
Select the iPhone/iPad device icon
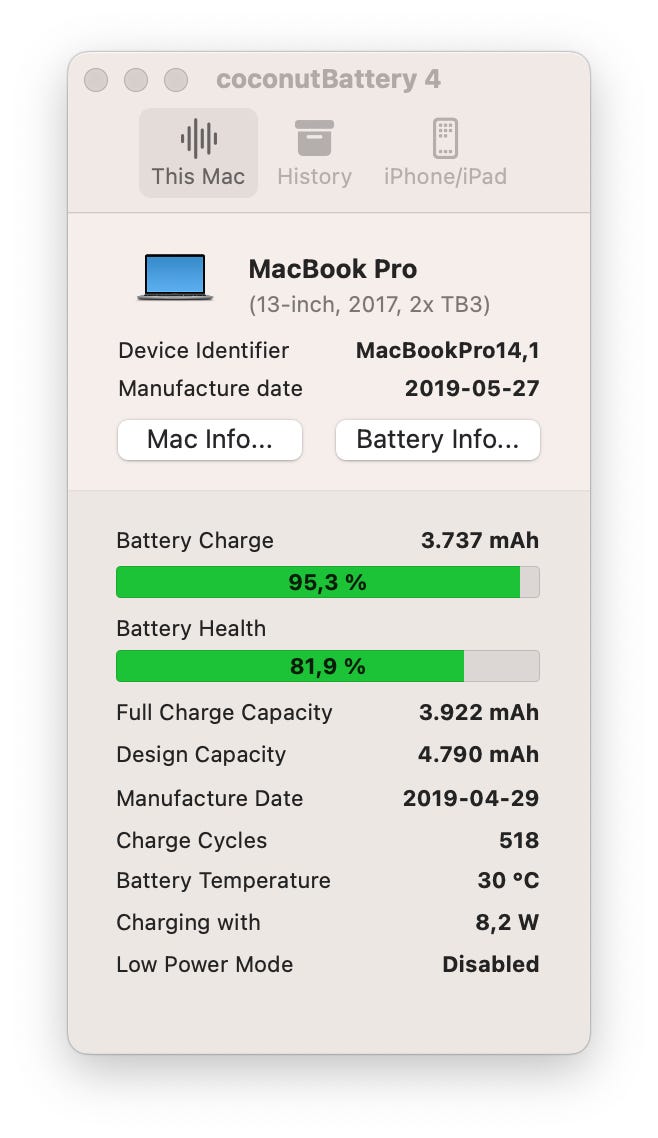tap(445, 137)
